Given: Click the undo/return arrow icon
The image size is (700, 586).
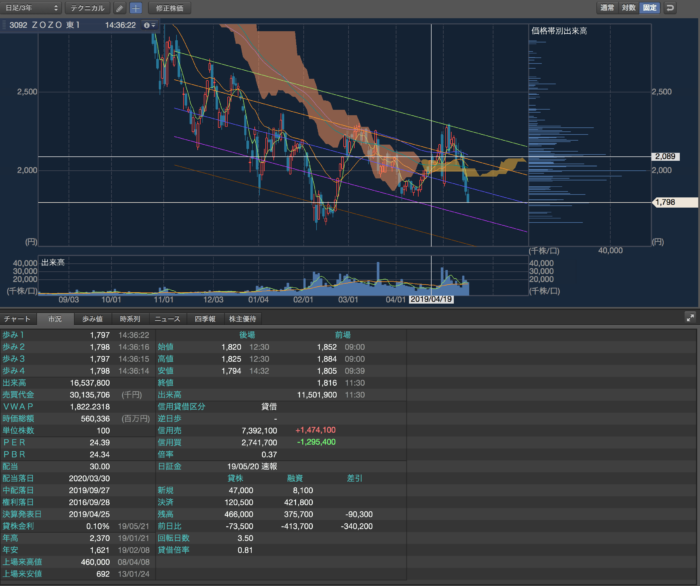Looking at the screenshot, I should (670, 8).
